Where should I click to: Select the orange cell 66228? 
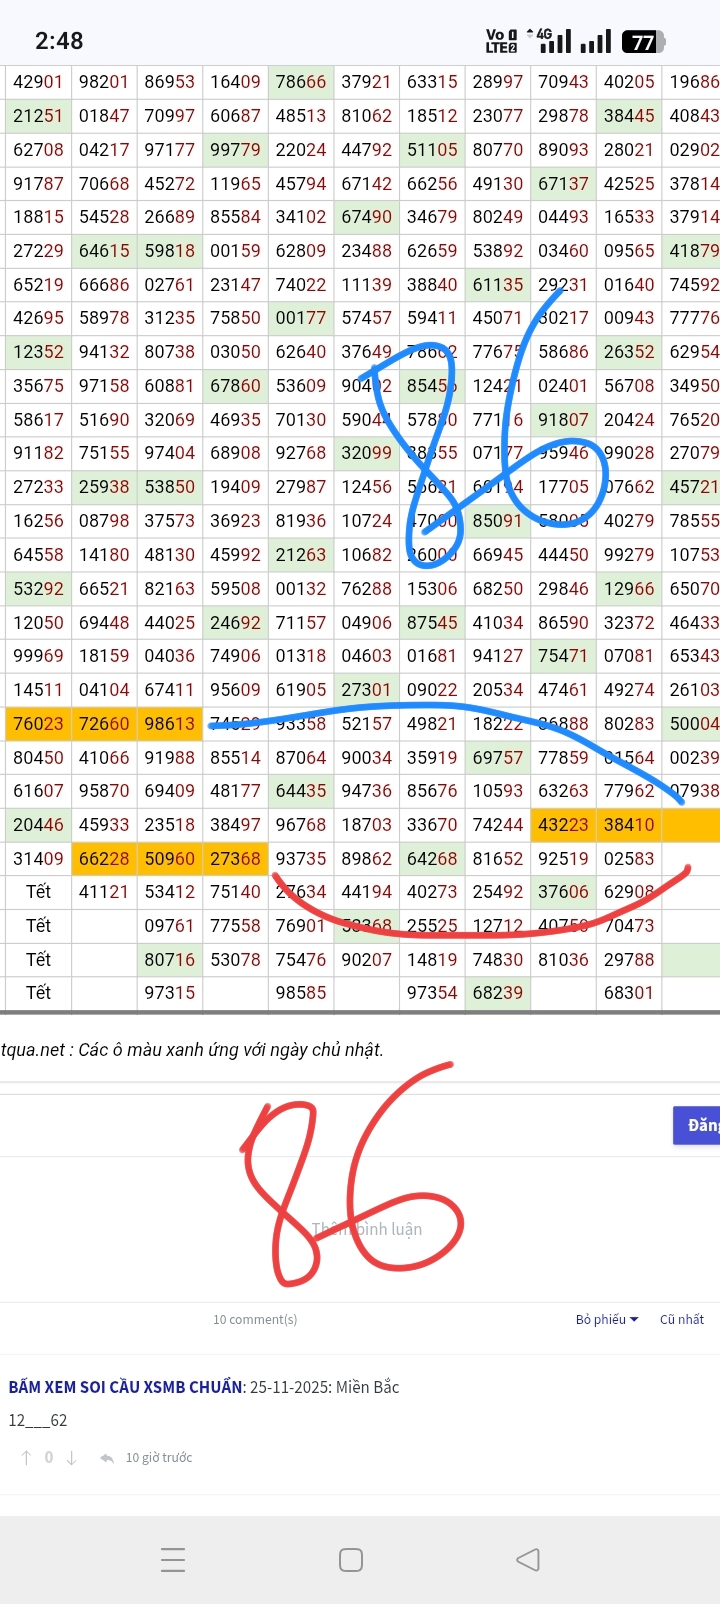(x=104, y=858)
